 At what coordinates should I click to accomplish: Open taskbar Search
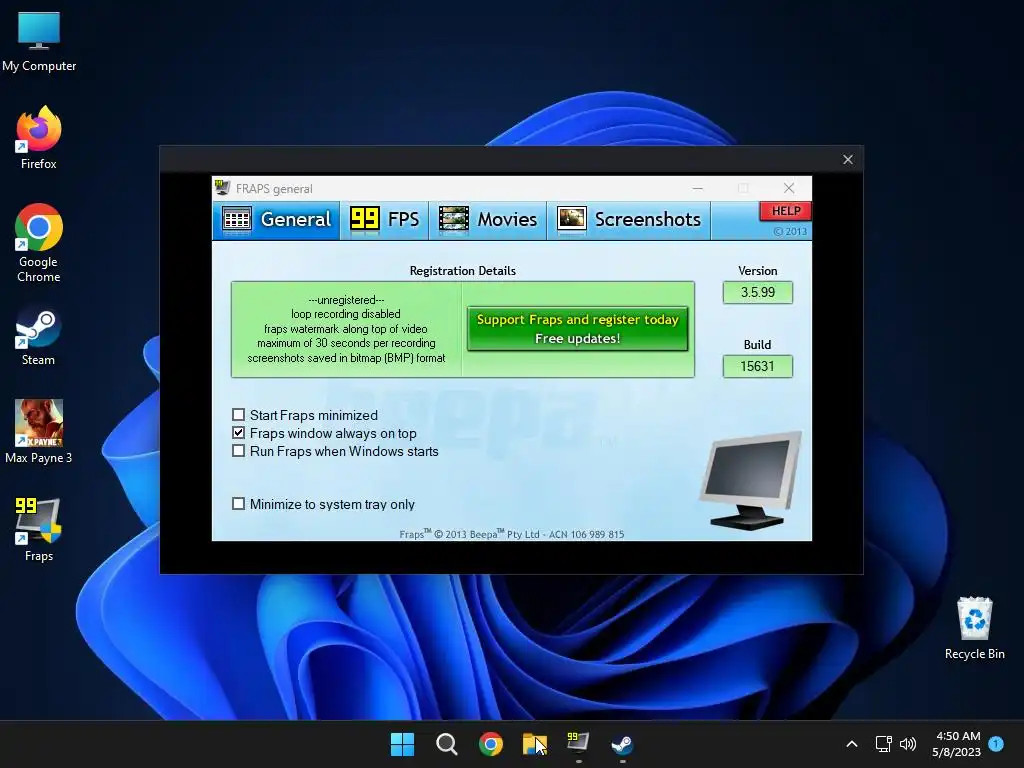tap(447, 744)
